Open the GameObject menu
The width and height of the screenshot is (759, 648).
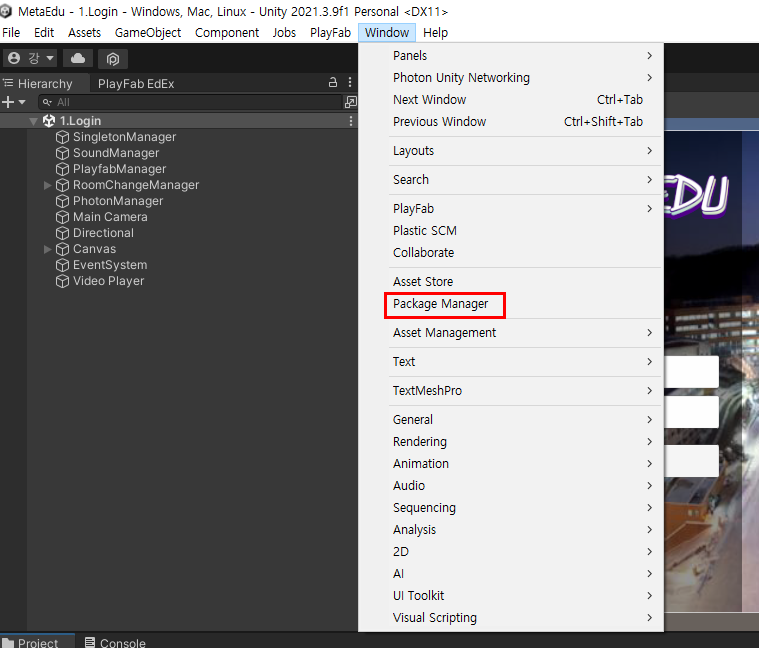148,32
